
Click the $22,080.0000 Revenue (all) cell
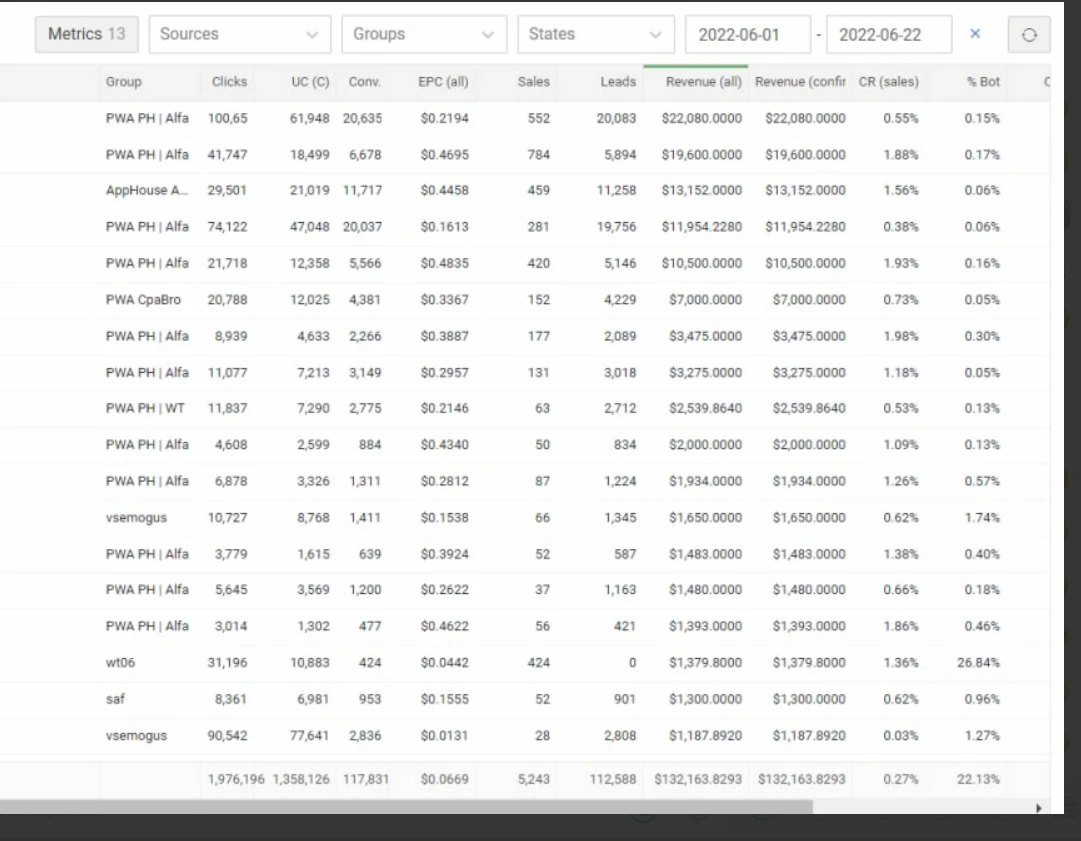click(x=702, y=118)
